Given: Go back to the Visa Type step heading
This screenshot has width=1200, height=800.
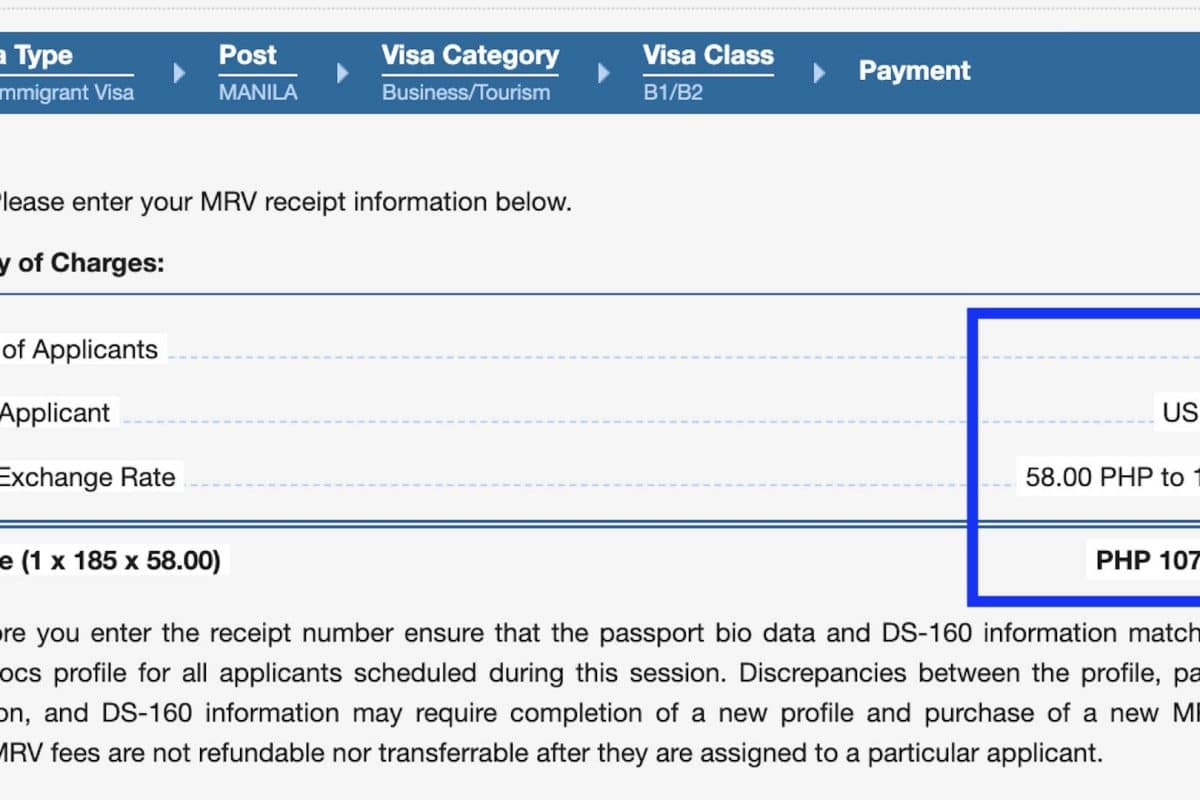Looking at the screenshot, I should click(36, 56).
